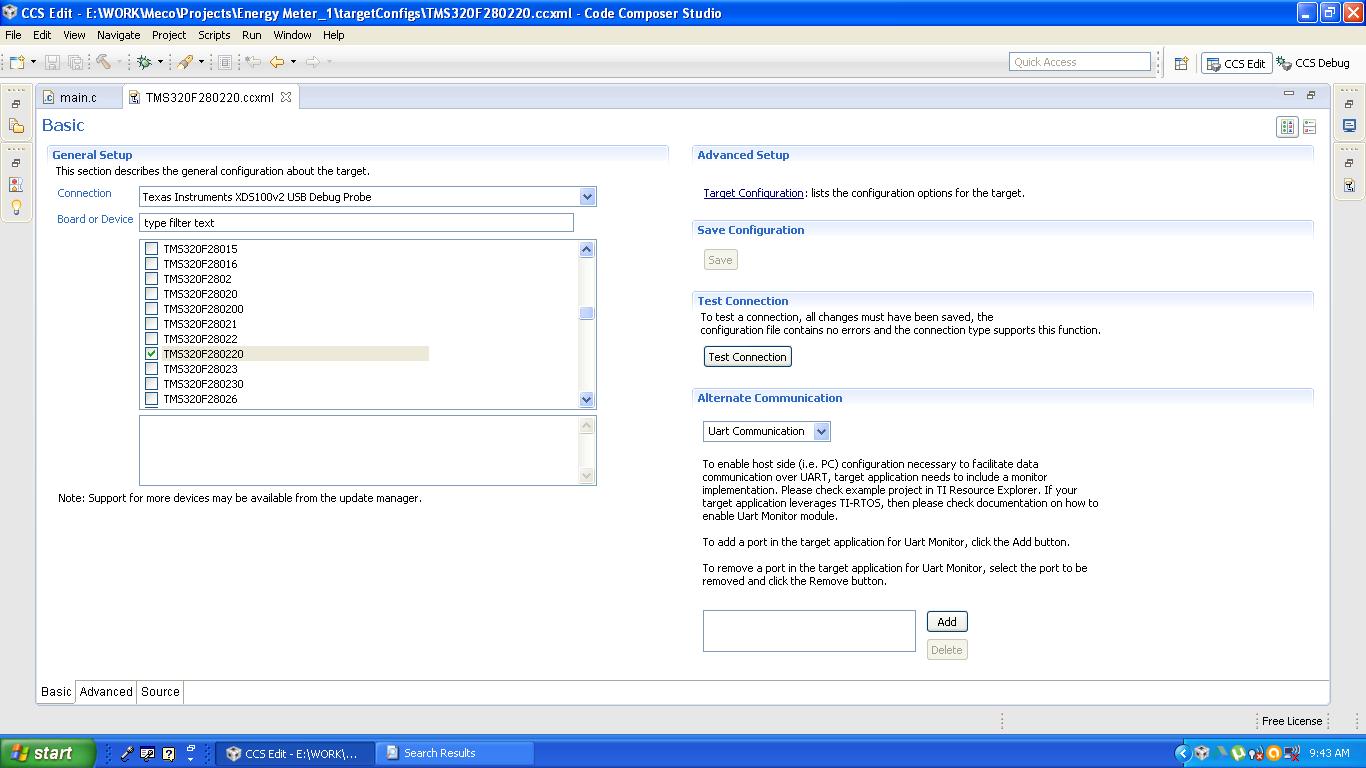Click the Windows start button
Image resolution: width=1366 pixels, height=768 pixels.
[48, 753]
